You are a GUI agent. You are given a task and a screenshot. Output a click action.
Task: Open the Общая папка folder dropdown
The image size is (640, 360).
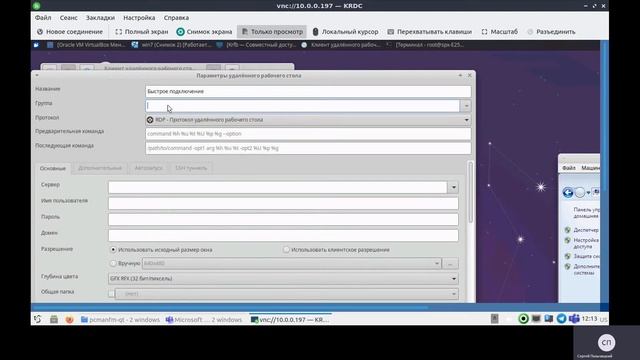[287, 294]
